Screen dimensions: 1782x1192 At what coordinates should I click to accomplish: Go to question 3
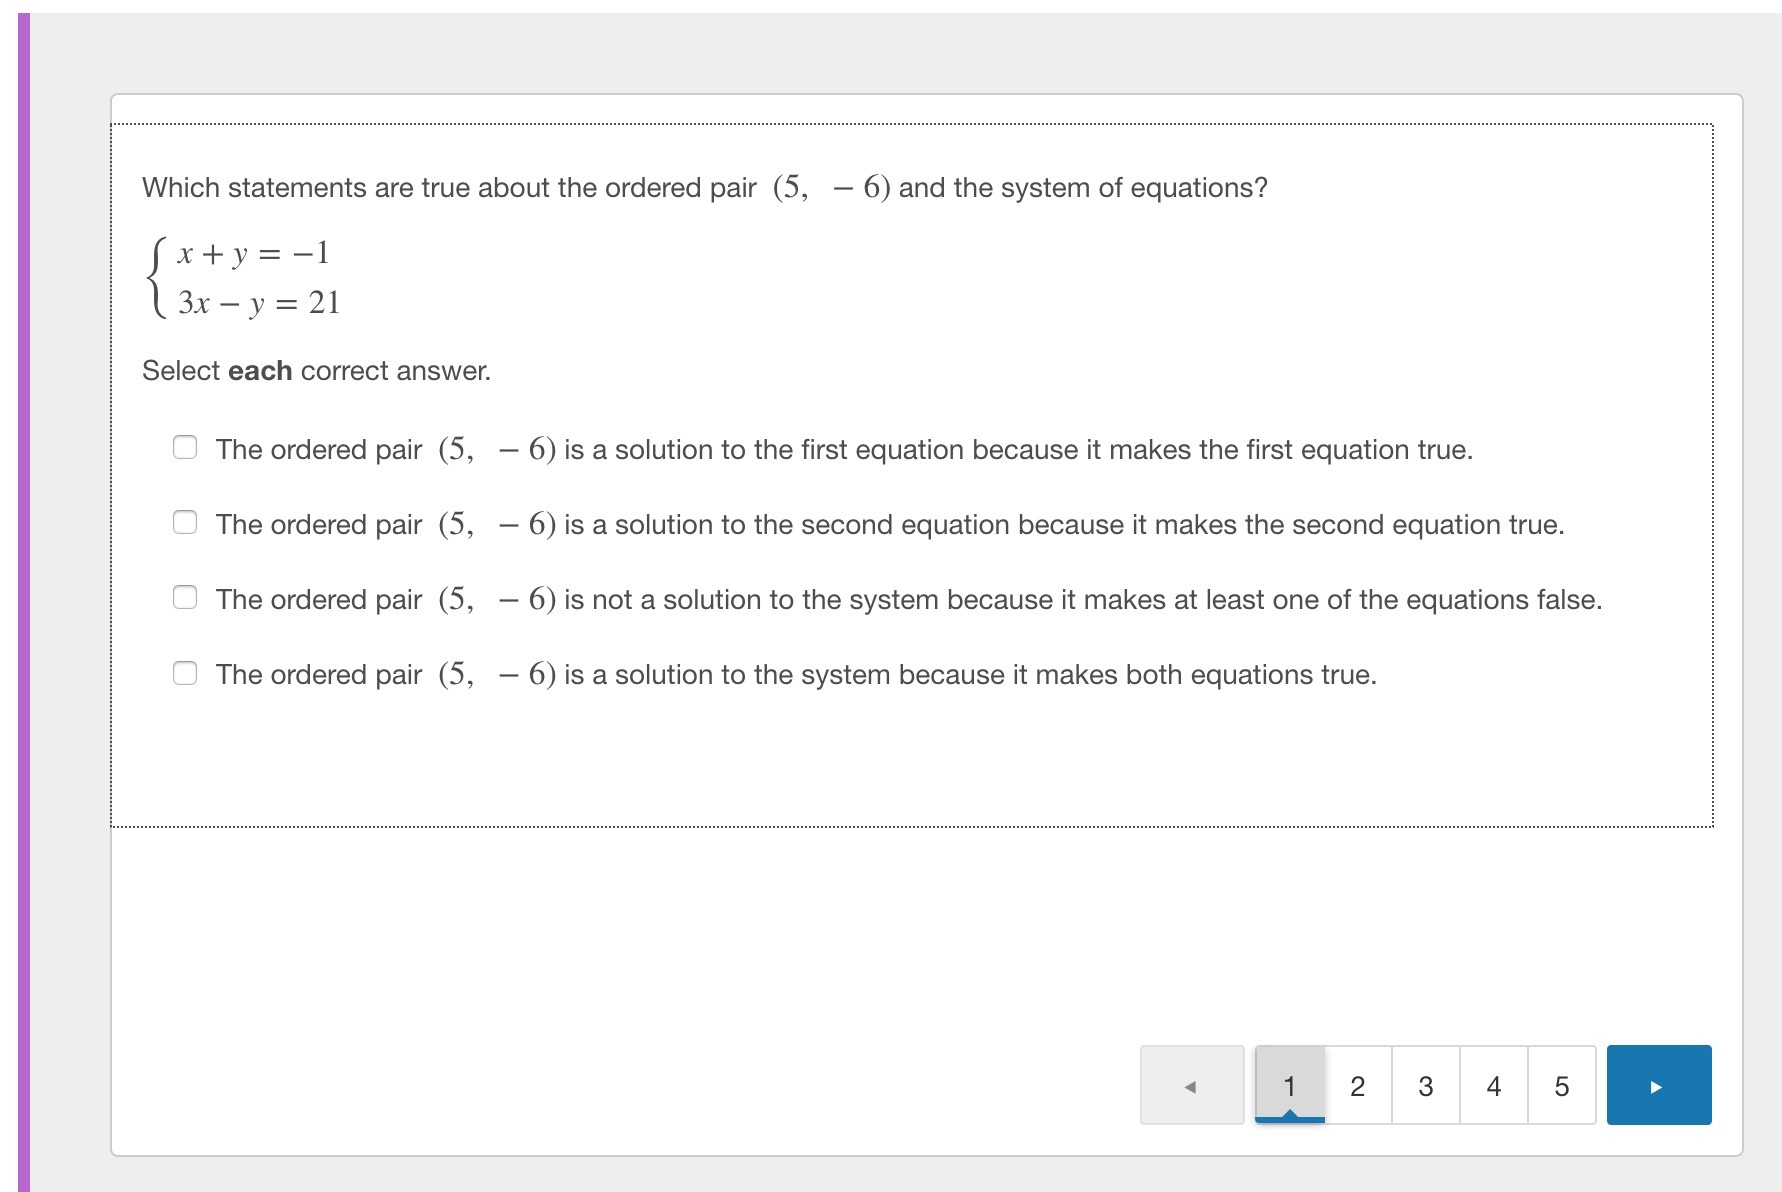pos(1426,1085)
